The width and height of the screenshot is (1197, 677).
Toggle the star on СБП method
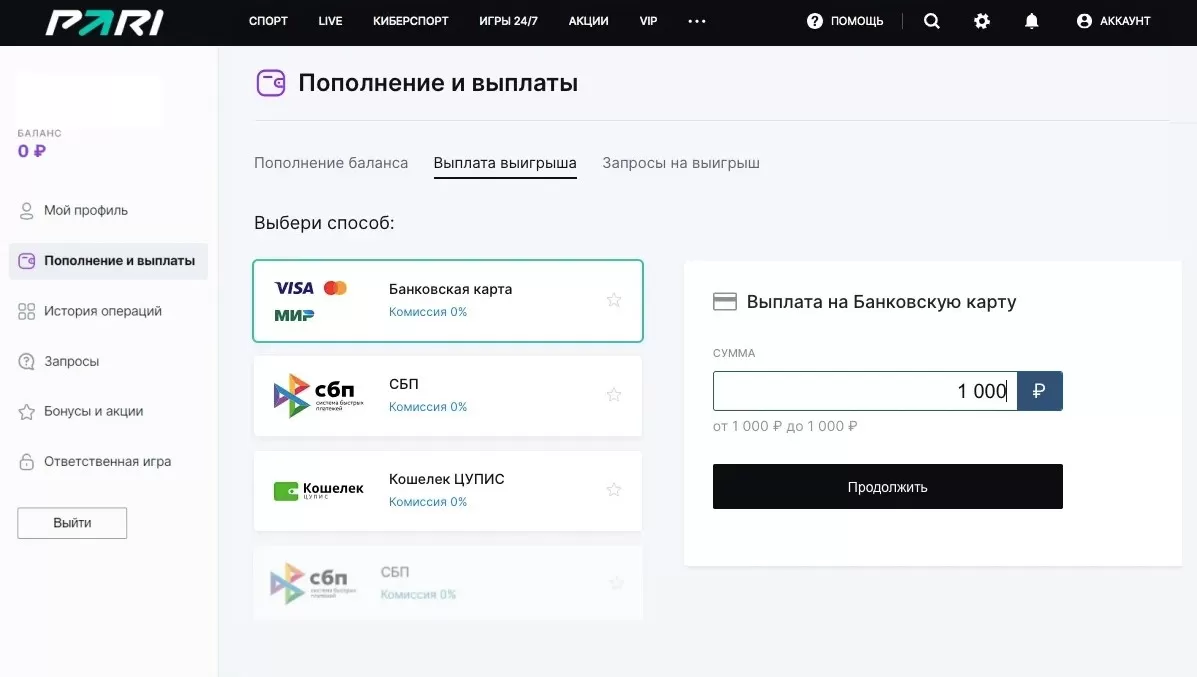(x=613, y=394)
